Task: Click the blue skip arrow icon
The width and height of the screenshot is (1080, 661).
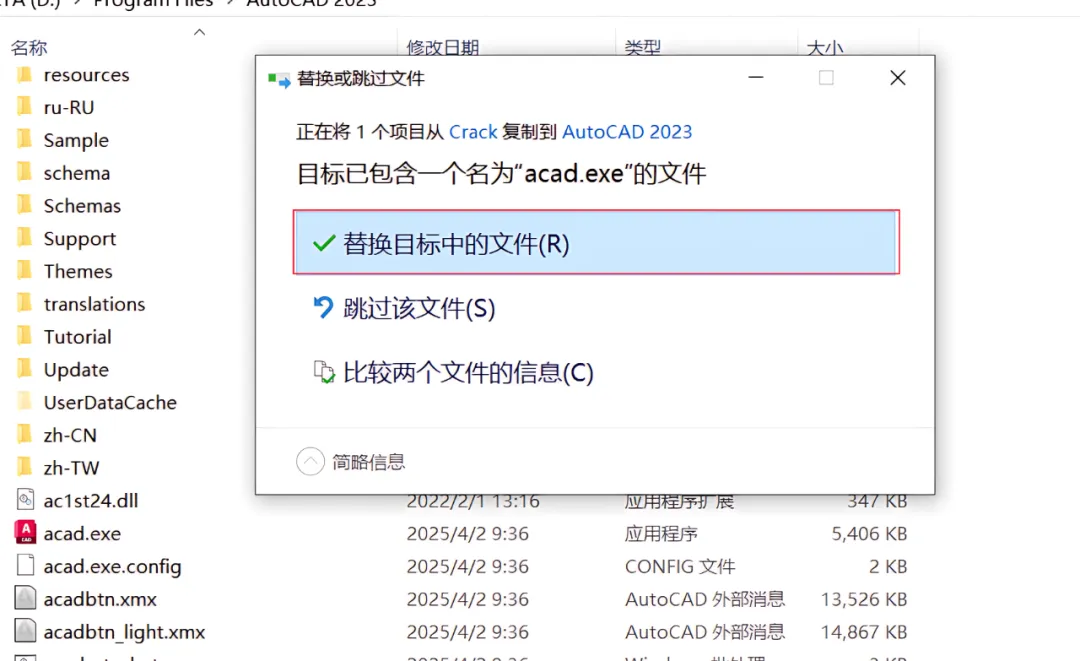Action: pyautogui.click(x=323, y=307)
